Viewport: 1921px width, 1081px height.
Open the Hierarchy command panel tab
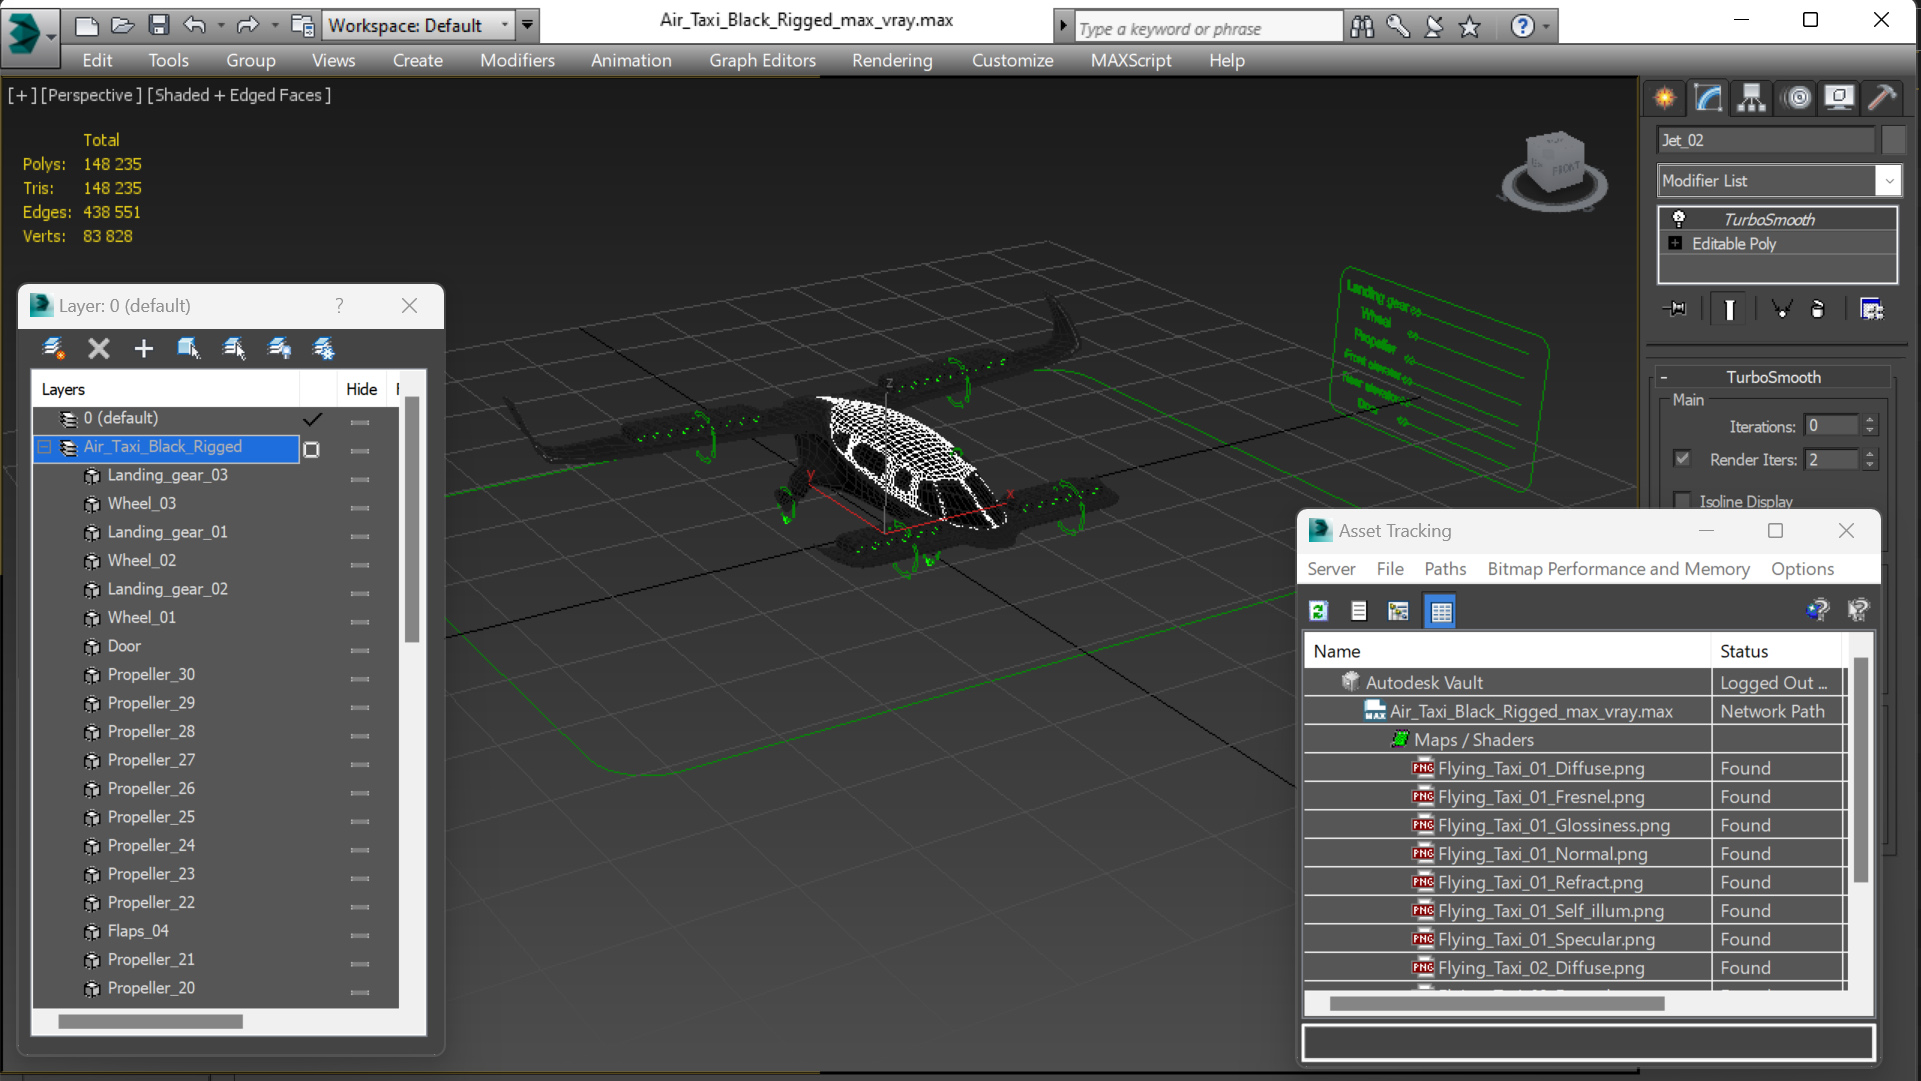point(1751,98)
